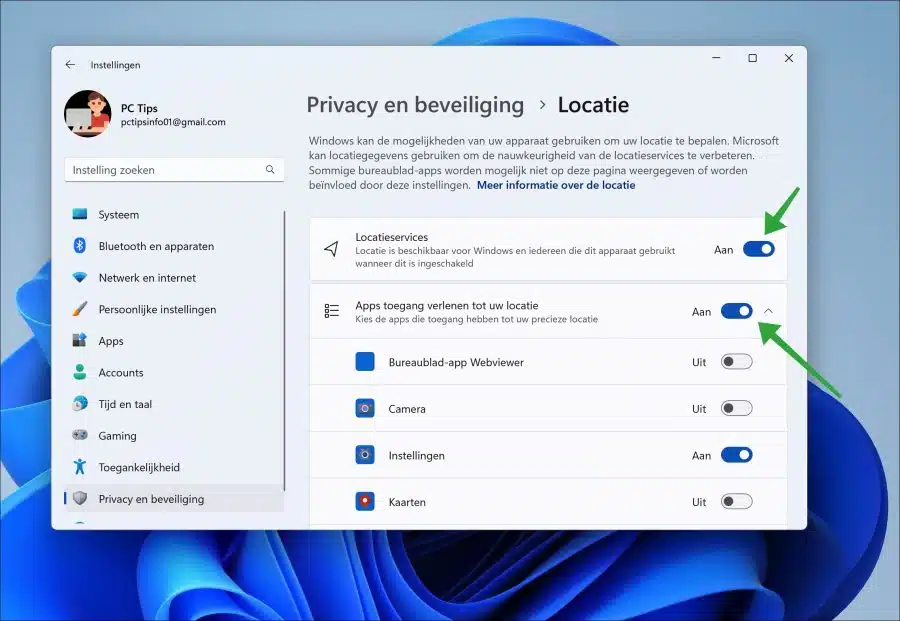Toggle Apps toegang verlenen tot uw locatie
Image resolution: width=900 pixels, height=621 pixels.
[x=736, y=311]
